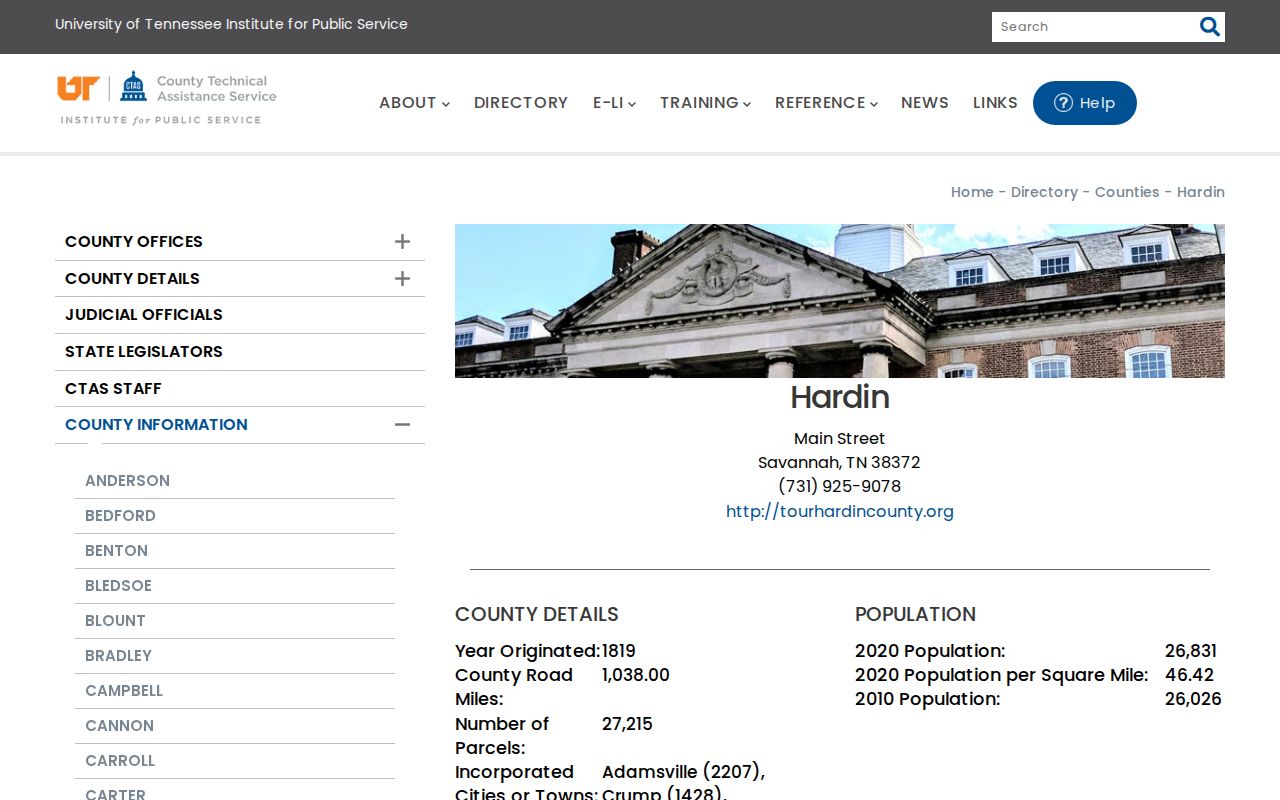Click the Counties breadcrumb link
The image size is (1280, 800).
point(1127,192)
